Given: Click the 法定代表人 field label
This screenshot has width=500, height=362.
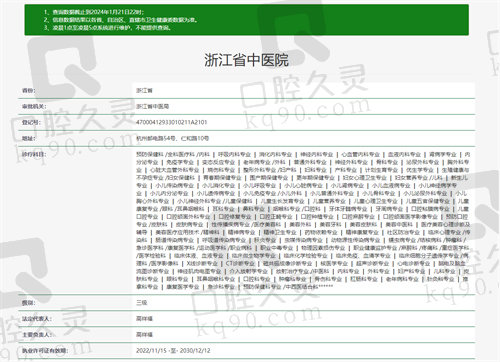Looking at the screenshot, I should tap(37, 319).
